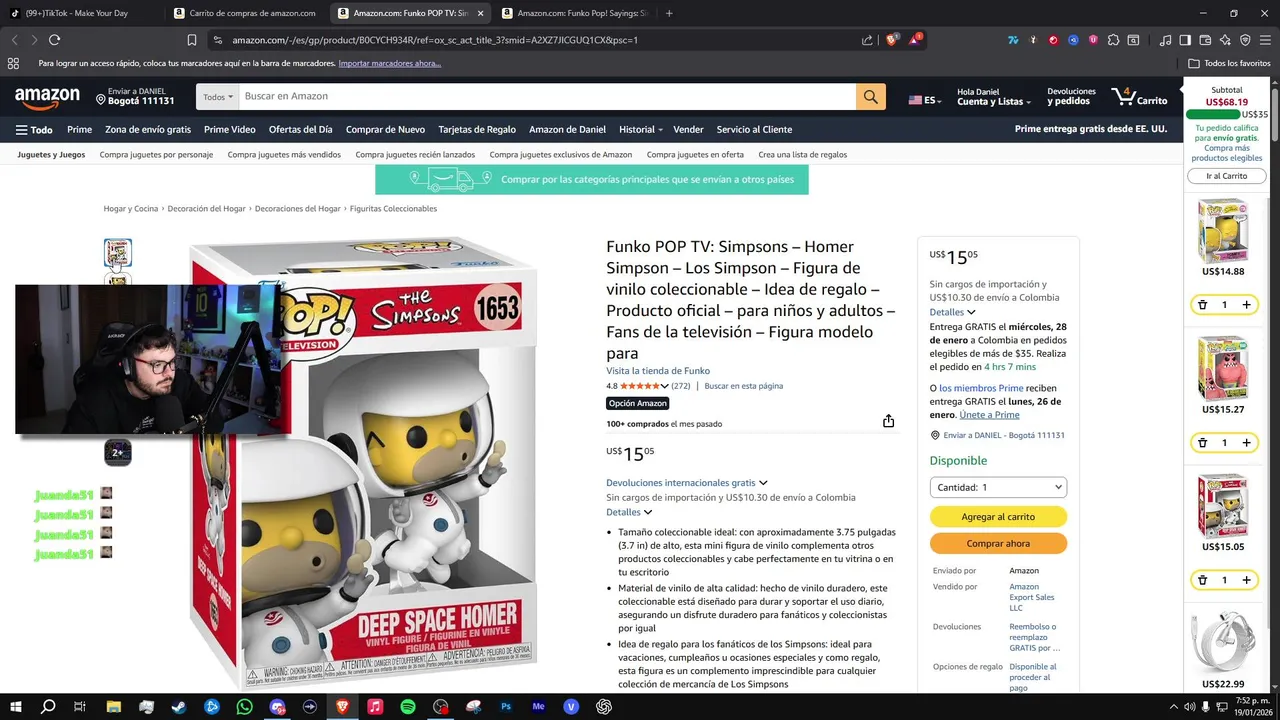Viewport: 1280px width, 720px height.
Task: Visit Visita la tienda de Funko link
Action: tap(658, 371)
